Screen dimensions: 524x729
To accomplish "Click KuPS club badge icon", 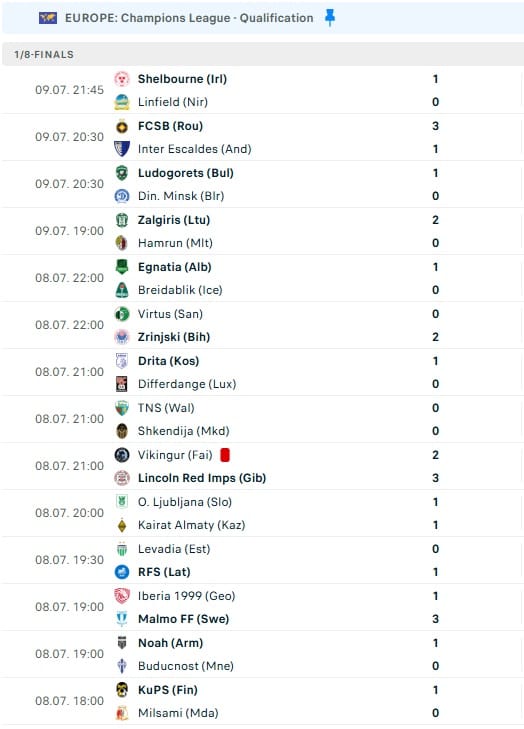I will 122,689.
